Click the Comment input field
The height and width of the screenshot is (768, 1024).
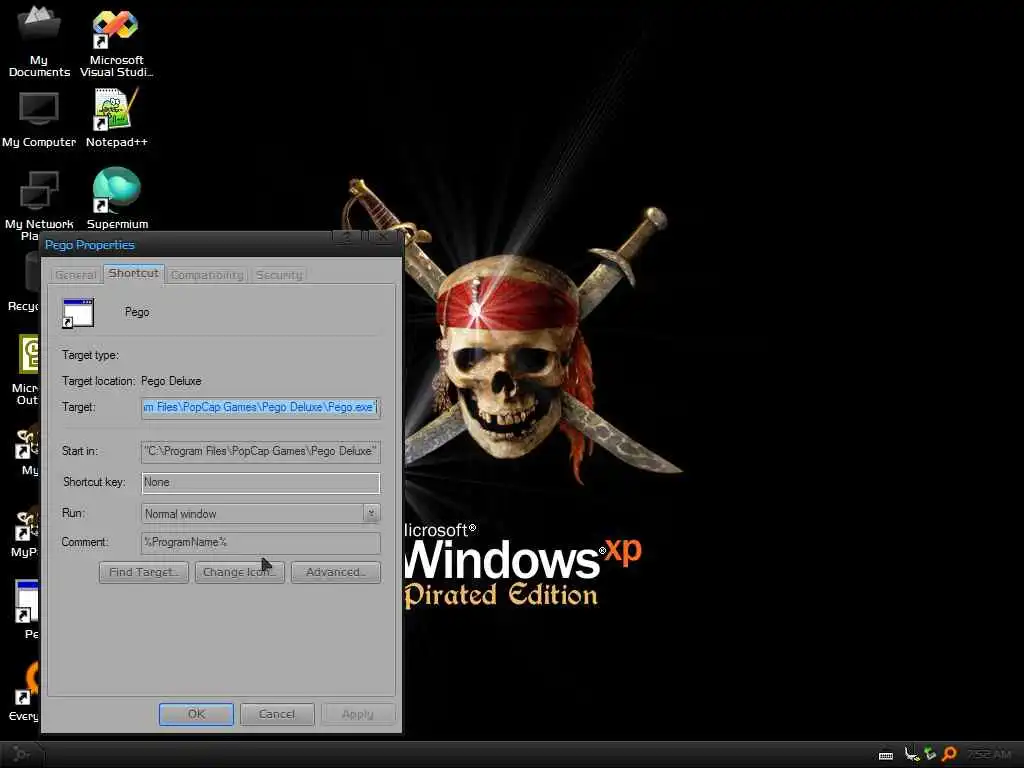(x=261, y=543)
